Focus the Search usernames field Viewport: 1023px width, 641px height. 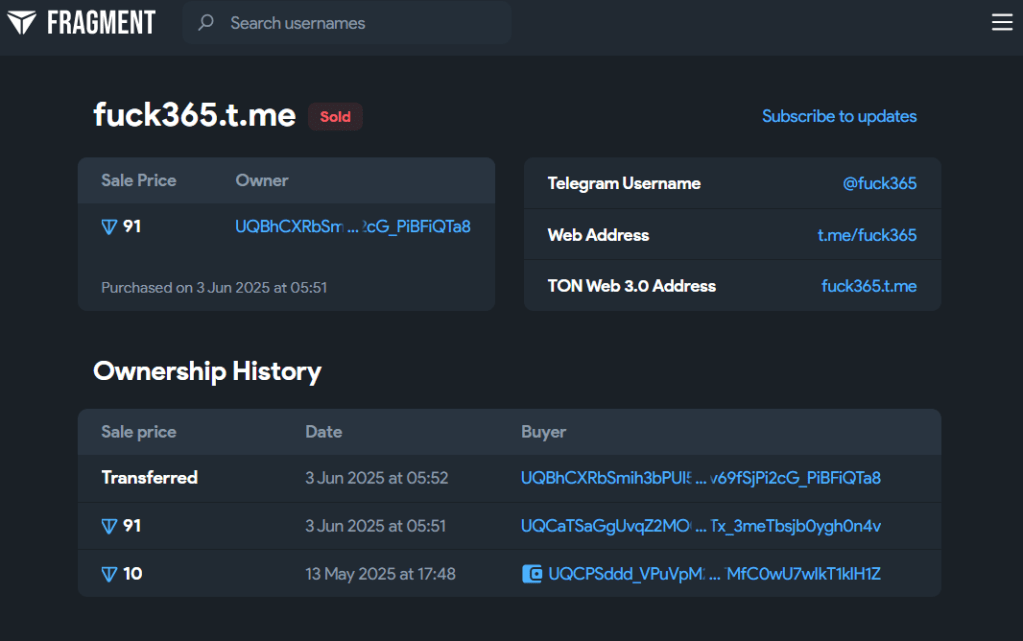360,22
